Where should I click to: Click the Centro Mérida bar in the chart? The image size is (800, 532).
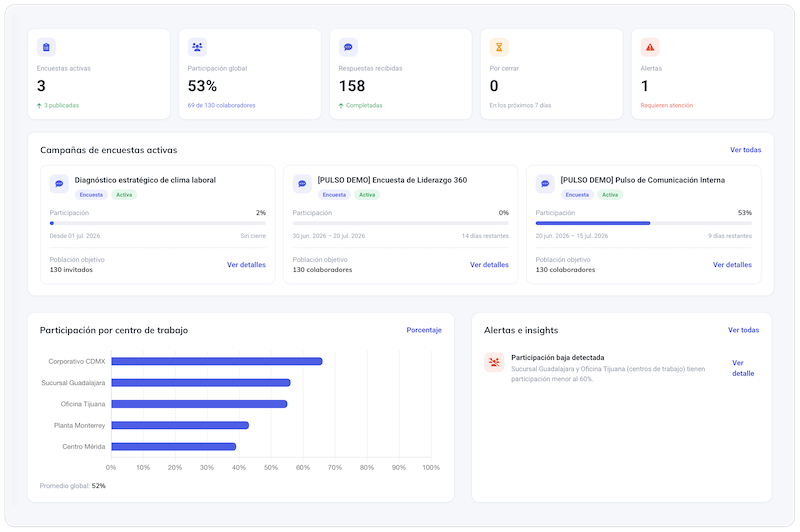tap(173, 447)
